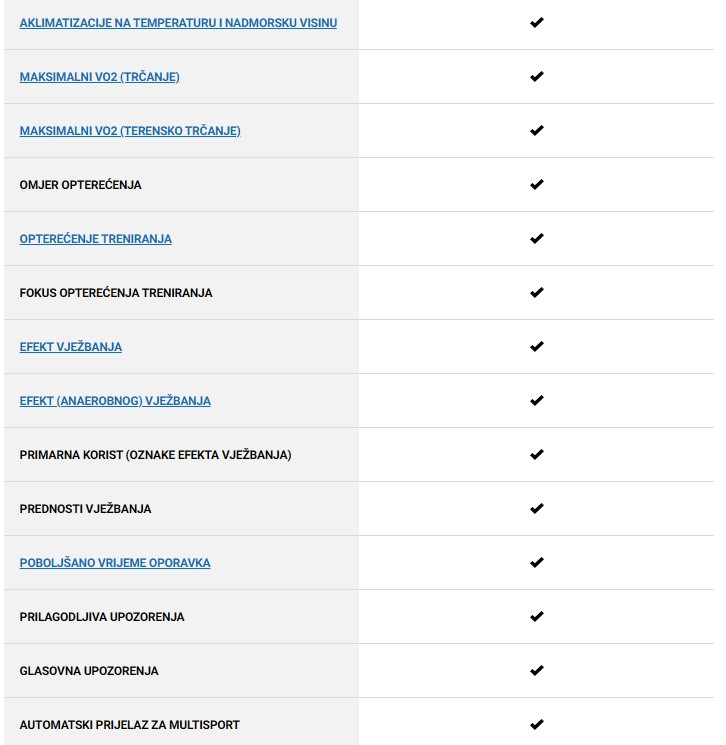
Task: Click checkmark for Automatski prijelaz za multisport
Action: pyautogui.click(x=537, y=724)
